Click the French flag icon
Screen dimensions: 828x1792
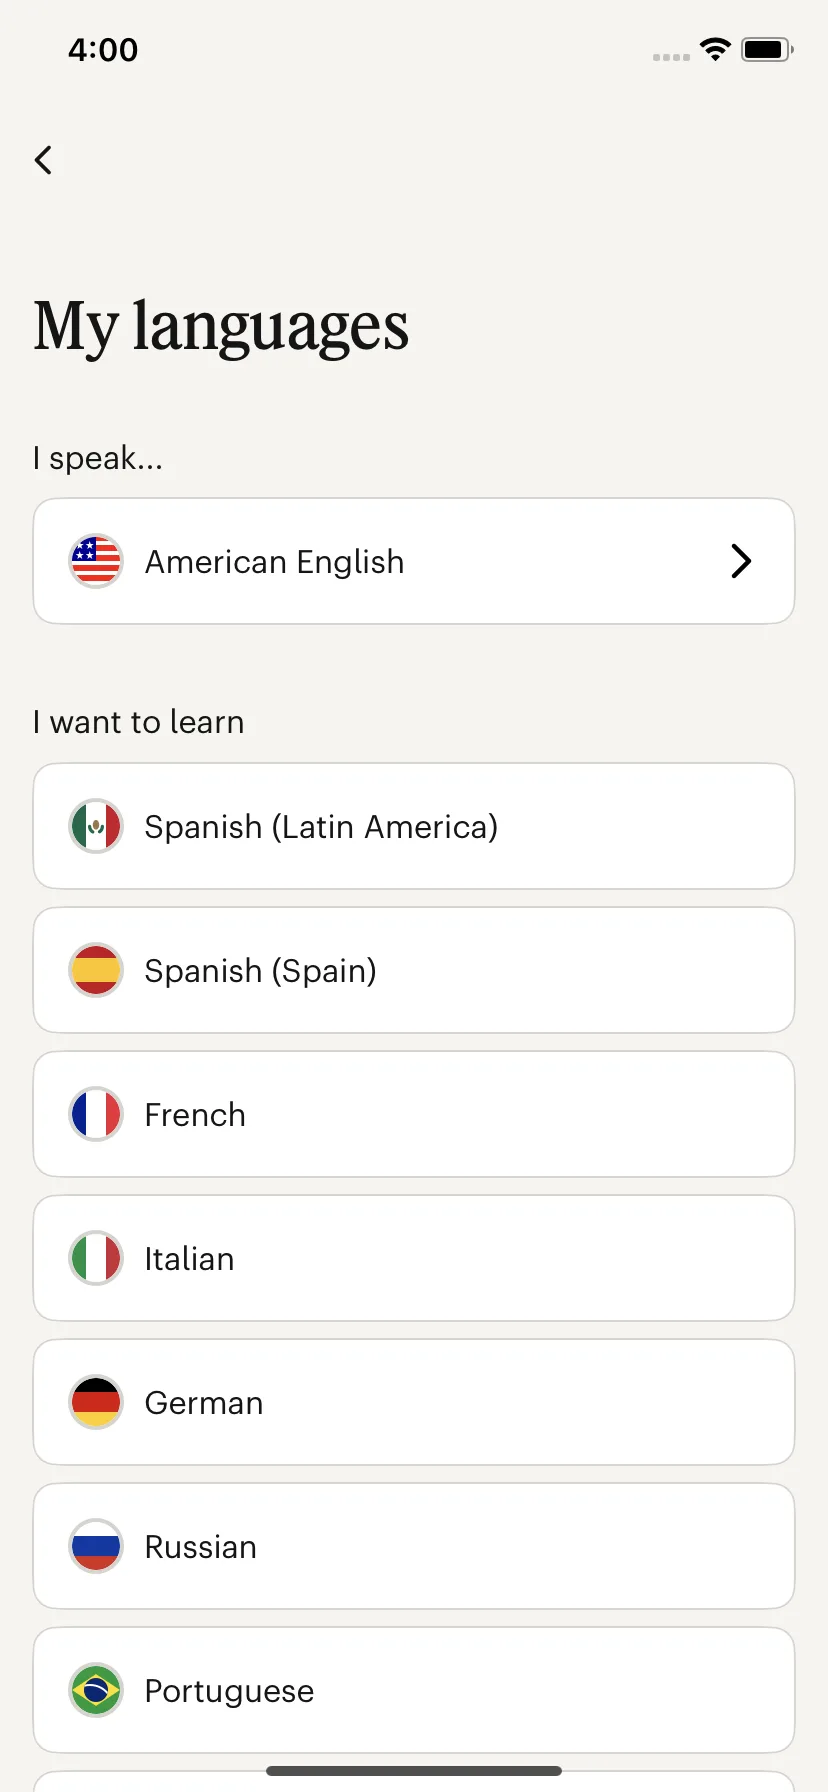(96, 1114)
